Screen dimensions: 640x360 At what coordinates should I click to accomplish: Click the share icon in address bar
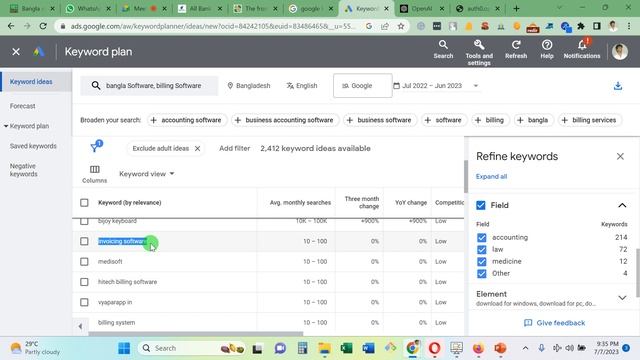click(x=384, y=26)
